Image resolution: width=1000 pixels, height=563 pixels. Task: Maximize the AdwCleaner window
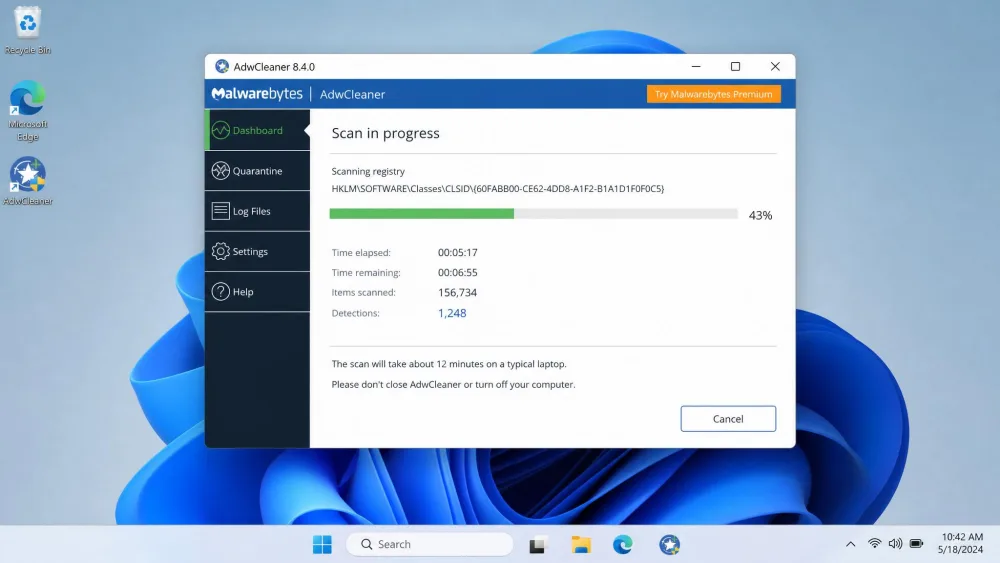coord(735,66)
